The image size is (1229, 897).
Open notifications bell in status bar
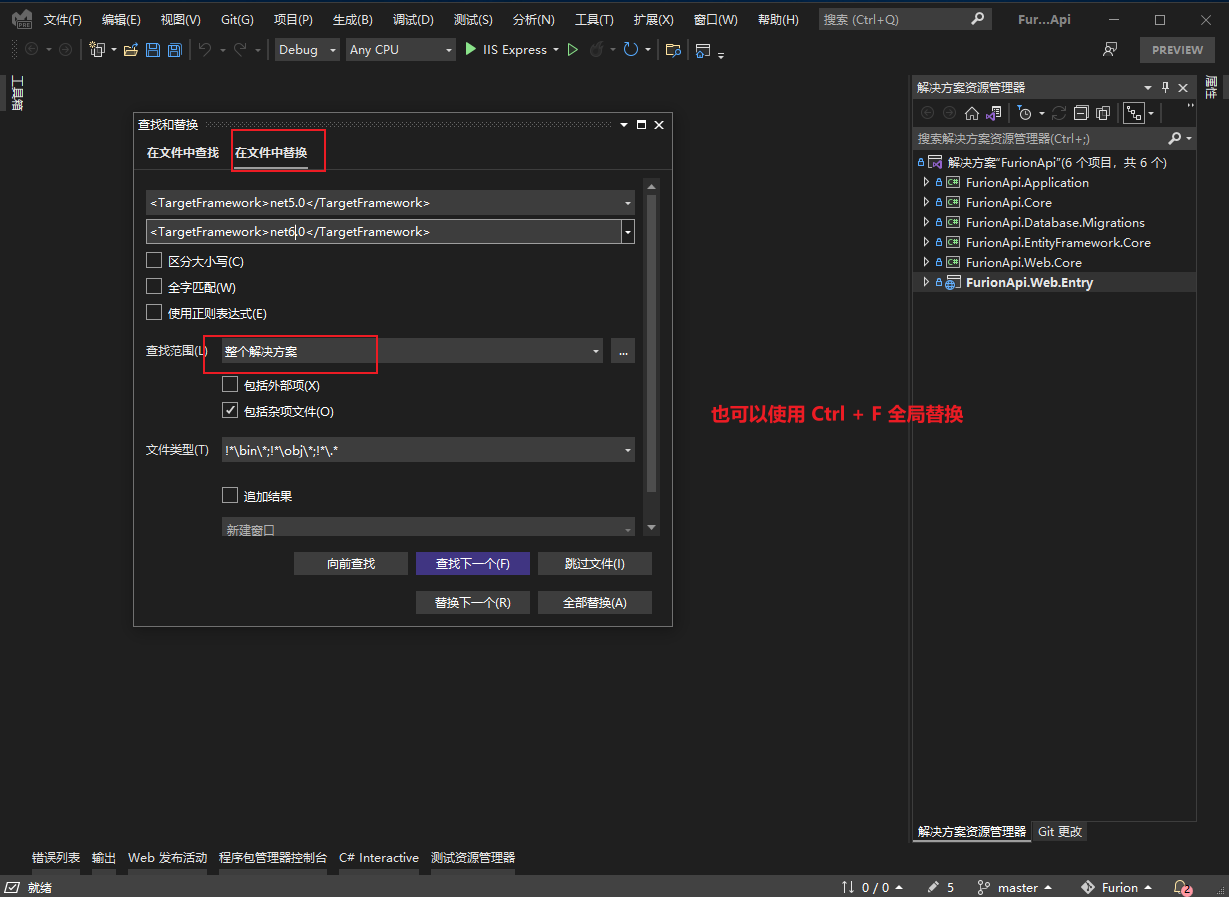click(x=1182, y=887)
